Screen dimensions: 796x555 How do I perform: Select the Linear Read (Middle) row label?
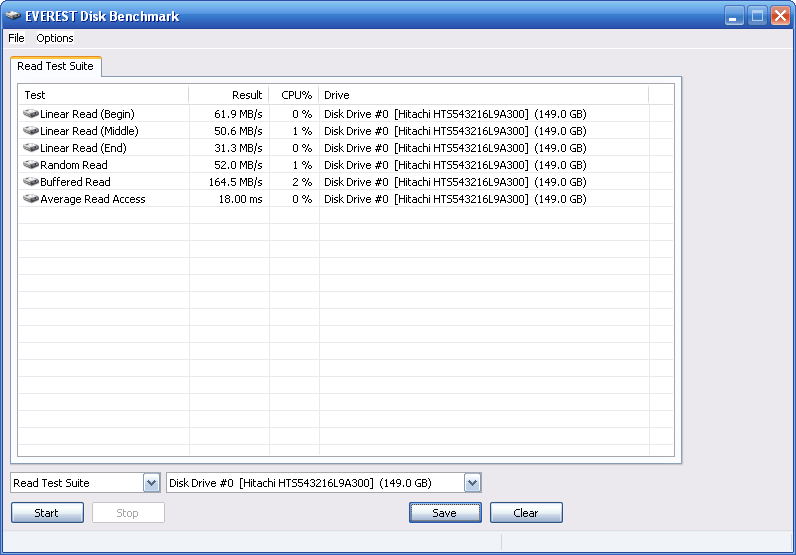pyautogui.click(x=89, y=131)
